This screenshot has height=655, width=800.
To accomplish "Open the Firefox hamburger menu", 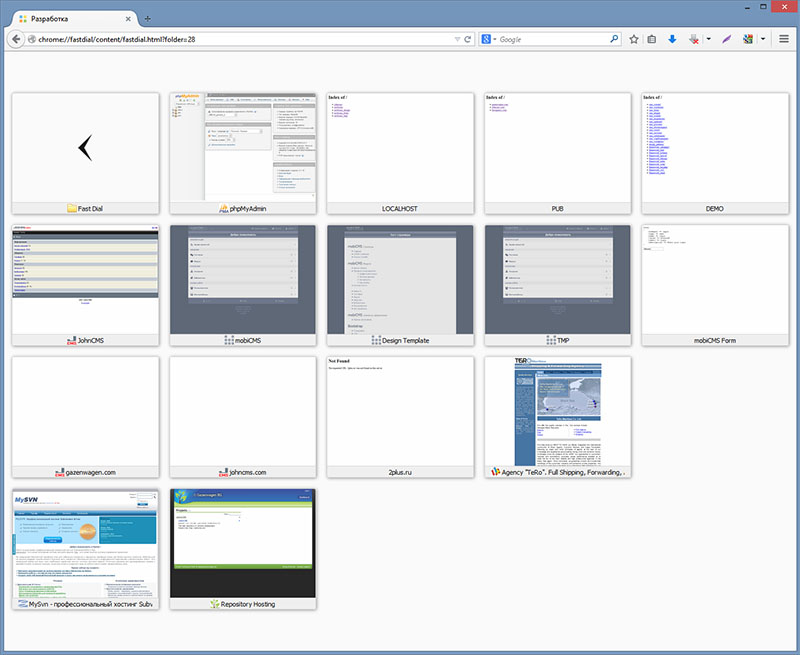I will 784,39.
